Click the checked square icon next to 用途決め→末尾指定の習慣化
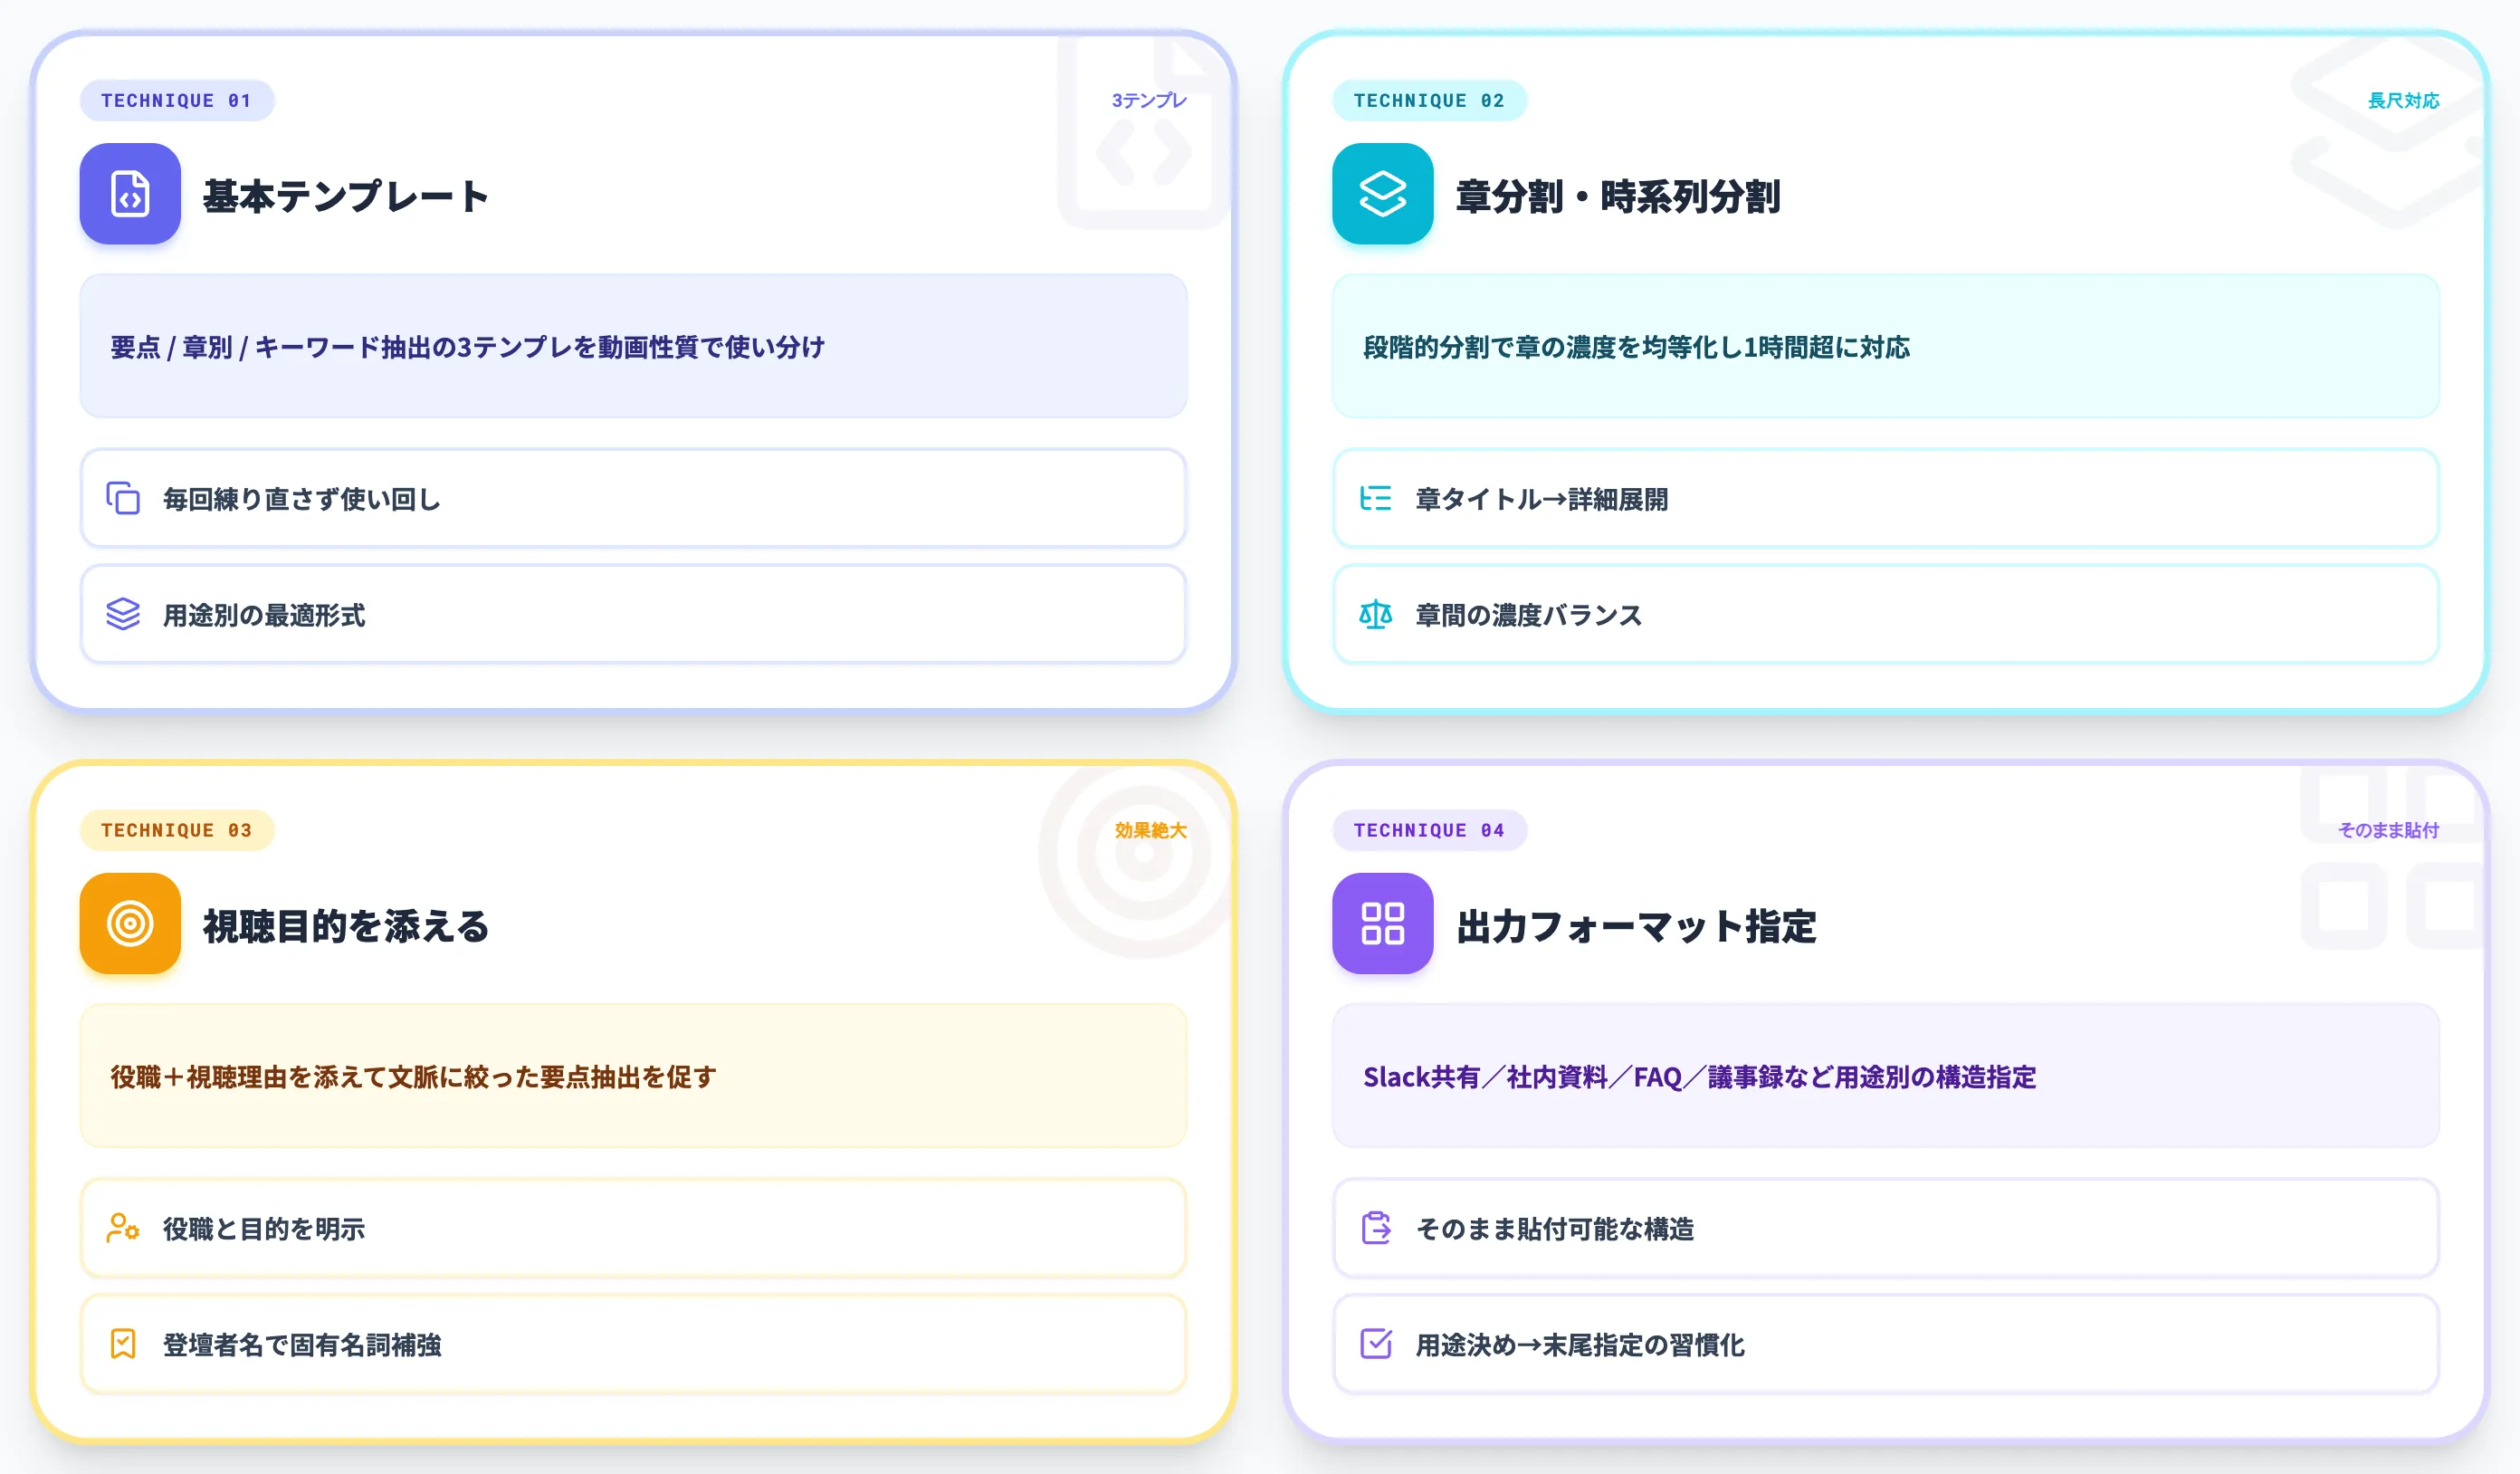 click(1375, 1344)
